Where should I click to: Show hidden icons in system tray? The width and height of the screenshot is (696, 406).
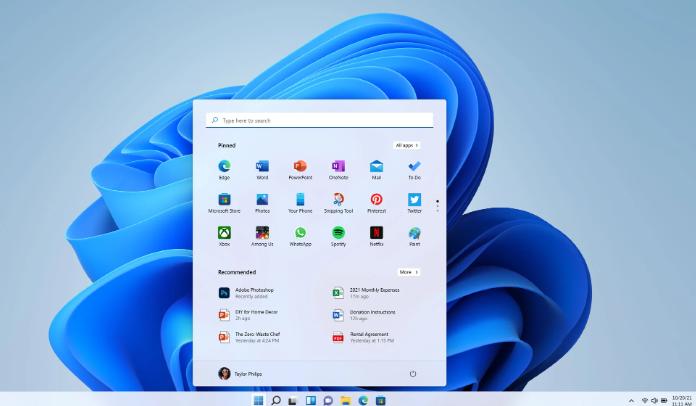coord(631,401)
